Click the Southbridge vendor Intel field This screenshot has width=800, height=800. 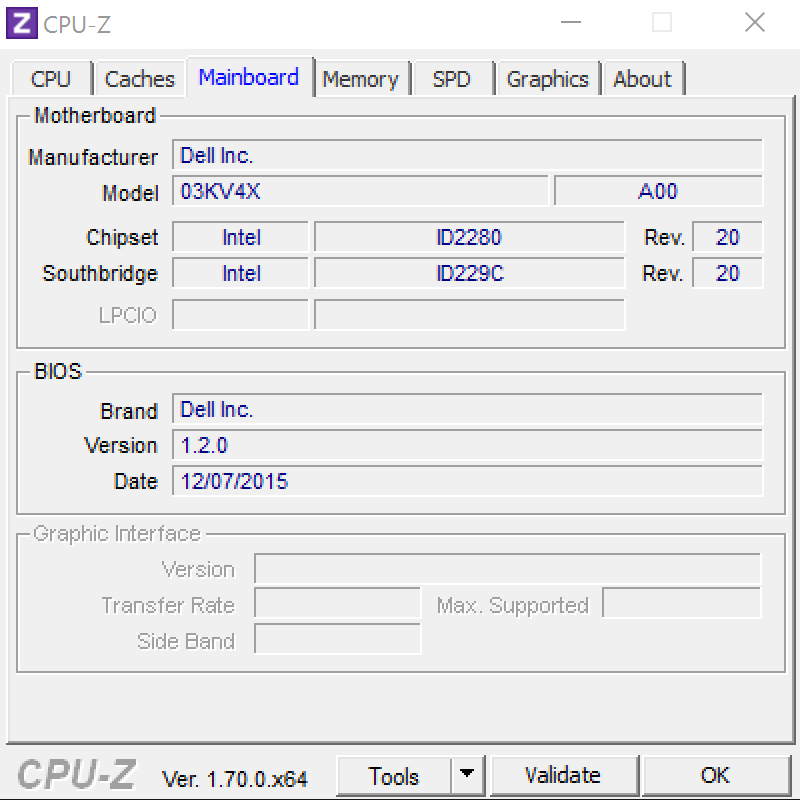(241, 273)
